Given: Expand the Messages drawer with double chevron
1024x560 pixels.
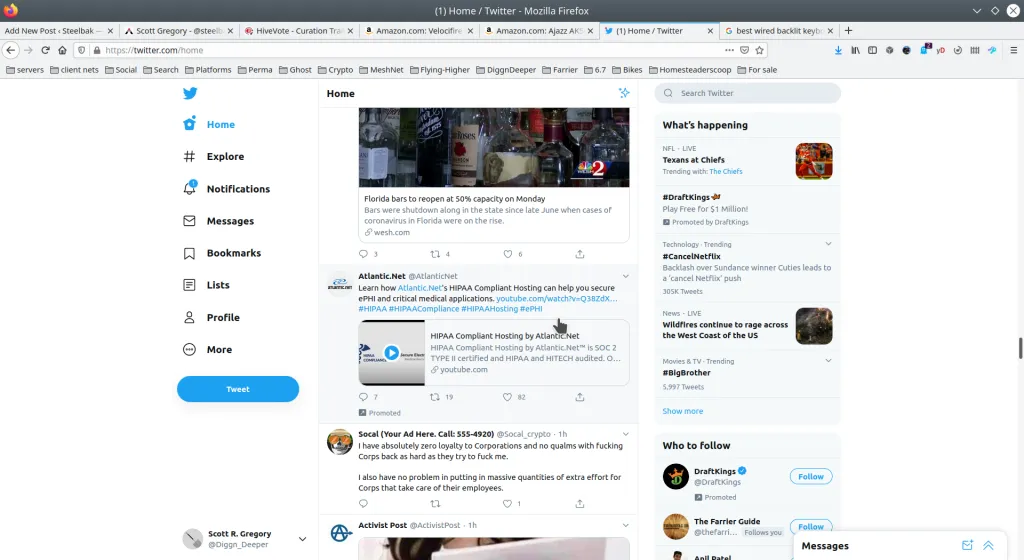Looking at the screenshot, I should 988,546.
